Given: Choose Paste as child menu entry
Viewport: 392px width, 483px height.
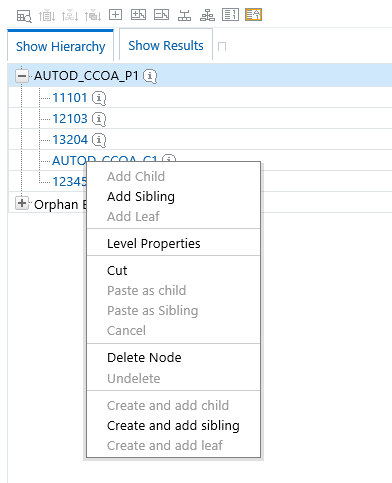Looking at the screenshot, I should [146, 291].
